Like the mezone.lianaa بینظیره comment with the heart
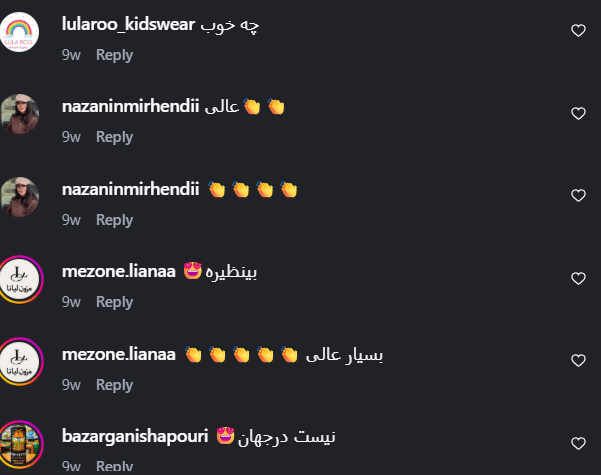Screen dimensions: 601x475 [x=578, y=278]
